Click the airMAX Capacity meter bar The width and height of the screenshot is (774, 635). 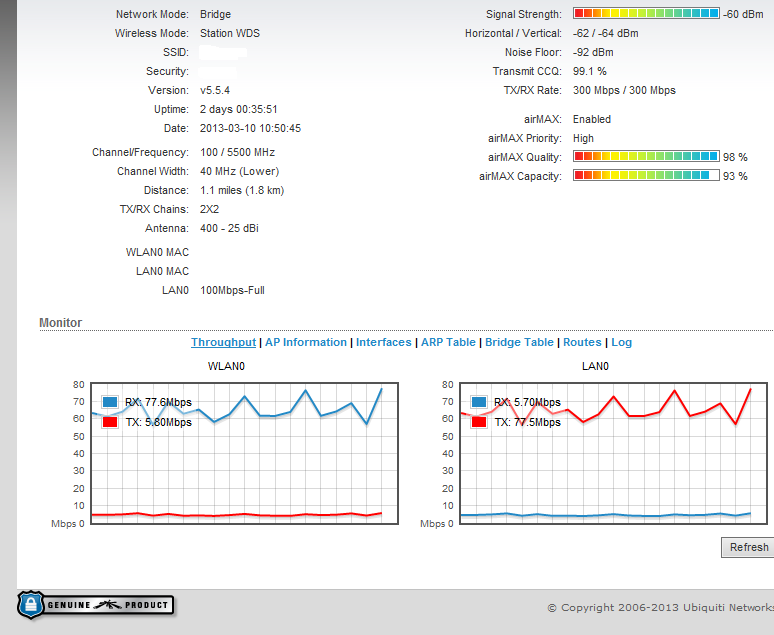pos(646,176)
